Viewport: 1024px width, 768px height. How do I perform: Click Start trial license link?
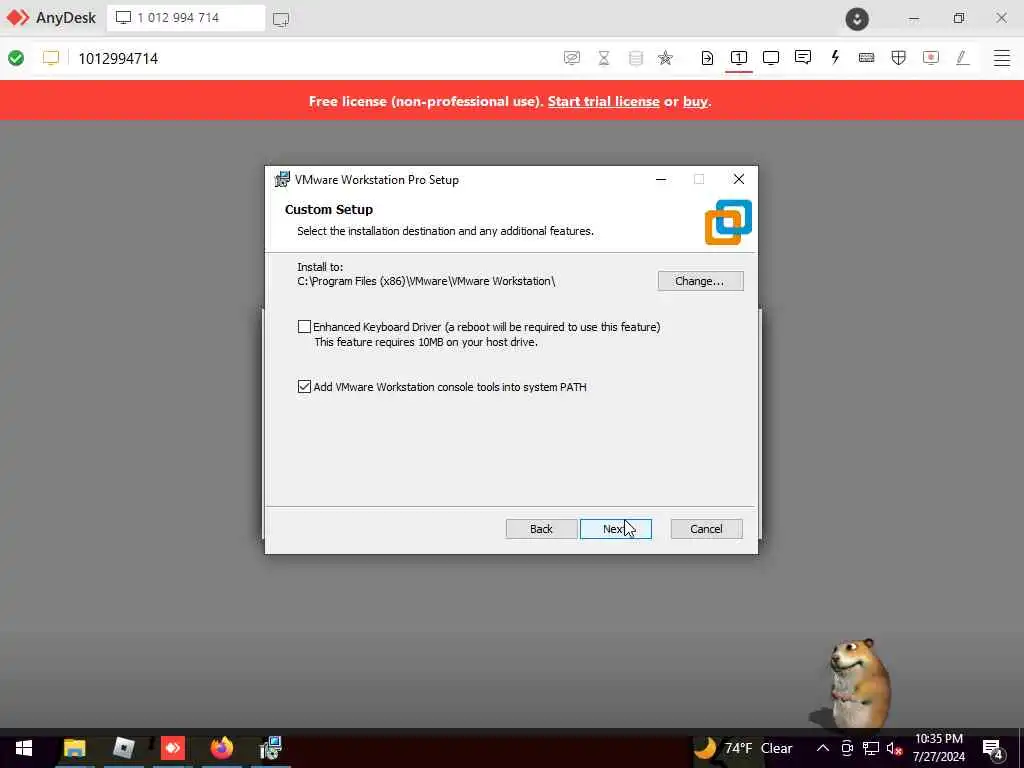tap(603, 101)
